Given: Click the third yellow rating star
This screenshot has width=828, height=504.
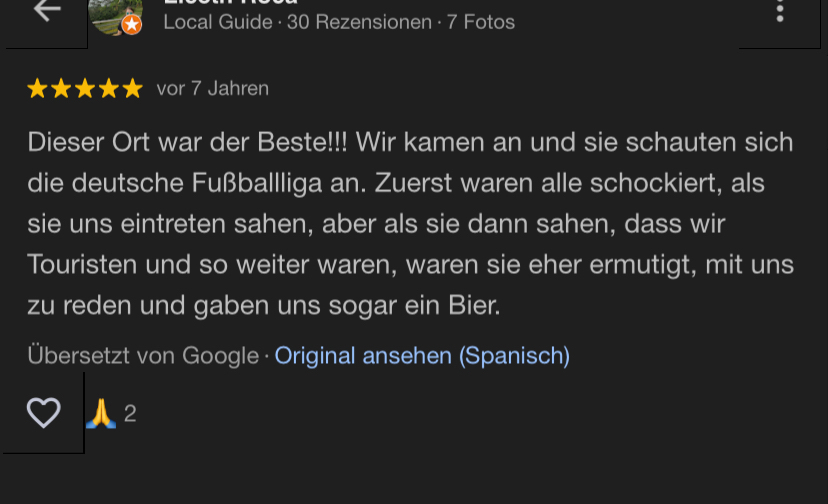Looking at the screenshot, I should point(85,89).
